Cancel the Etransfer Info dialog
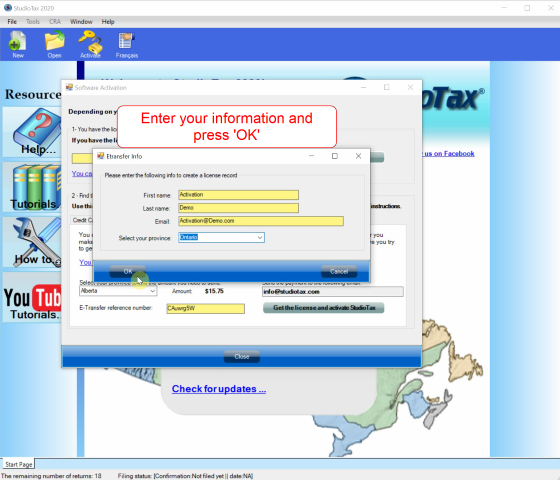Image resolution: width=560 pixels, height=480 pixels. click(339, 271)
